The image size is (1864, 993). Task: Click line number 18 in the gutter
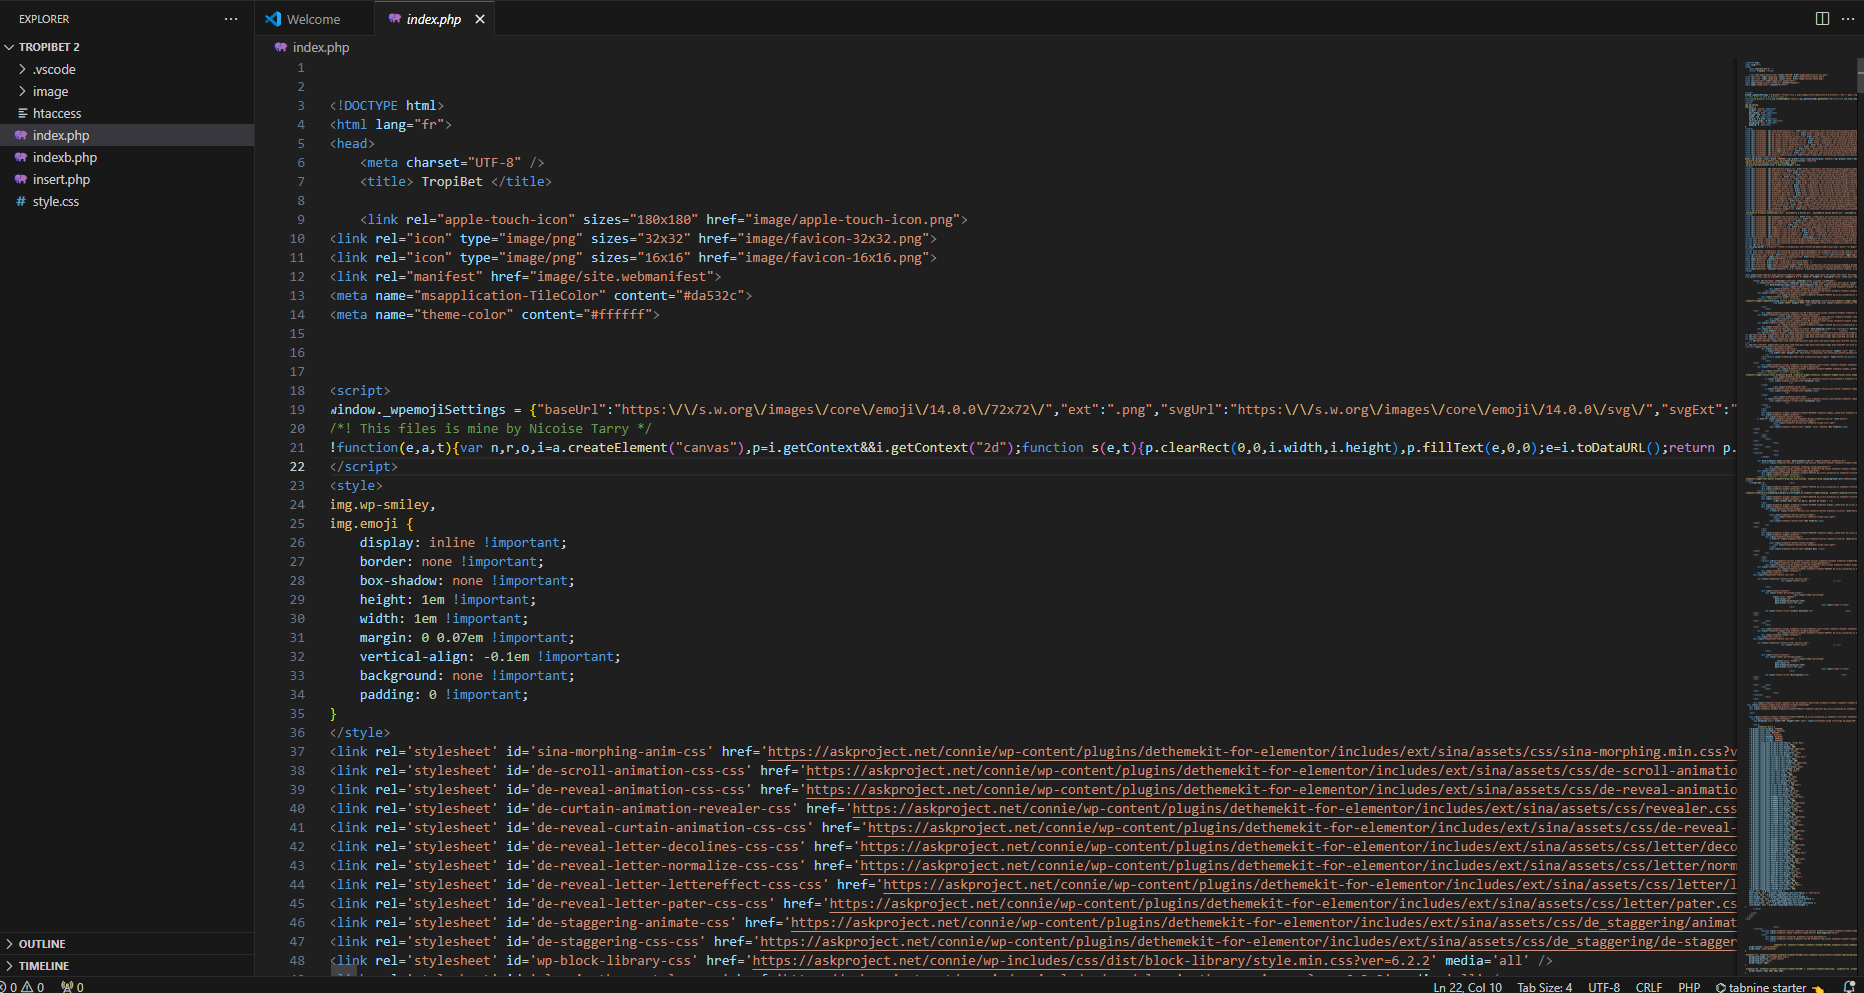[298, 390]
